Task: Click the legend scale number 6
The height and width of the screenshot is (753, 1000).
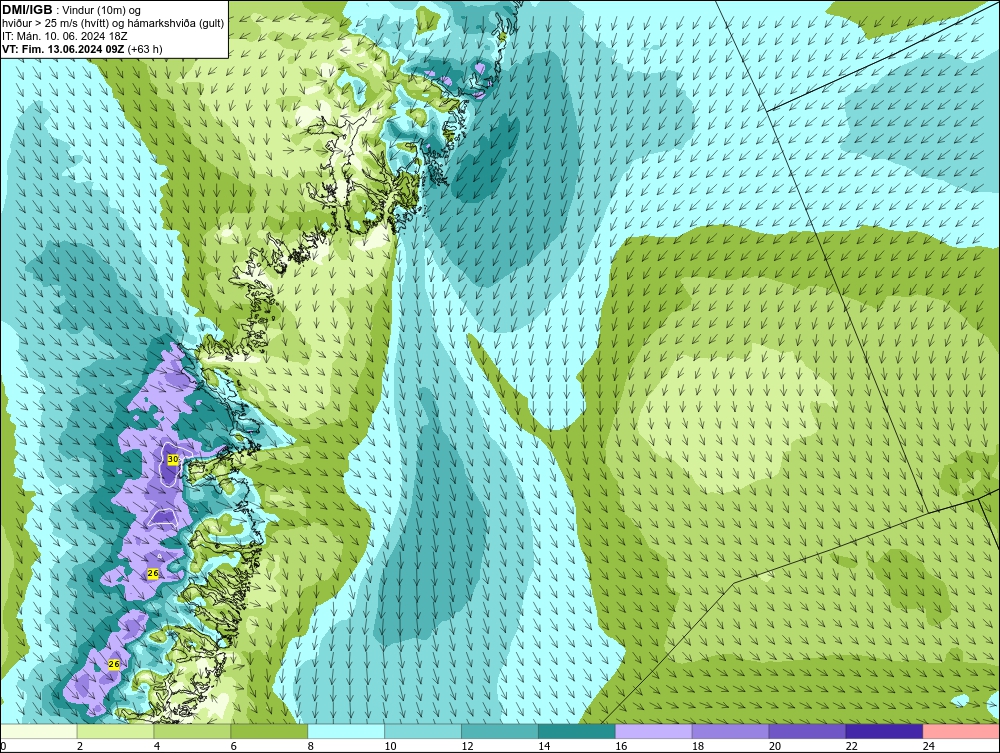Action: tap(233, 746)
